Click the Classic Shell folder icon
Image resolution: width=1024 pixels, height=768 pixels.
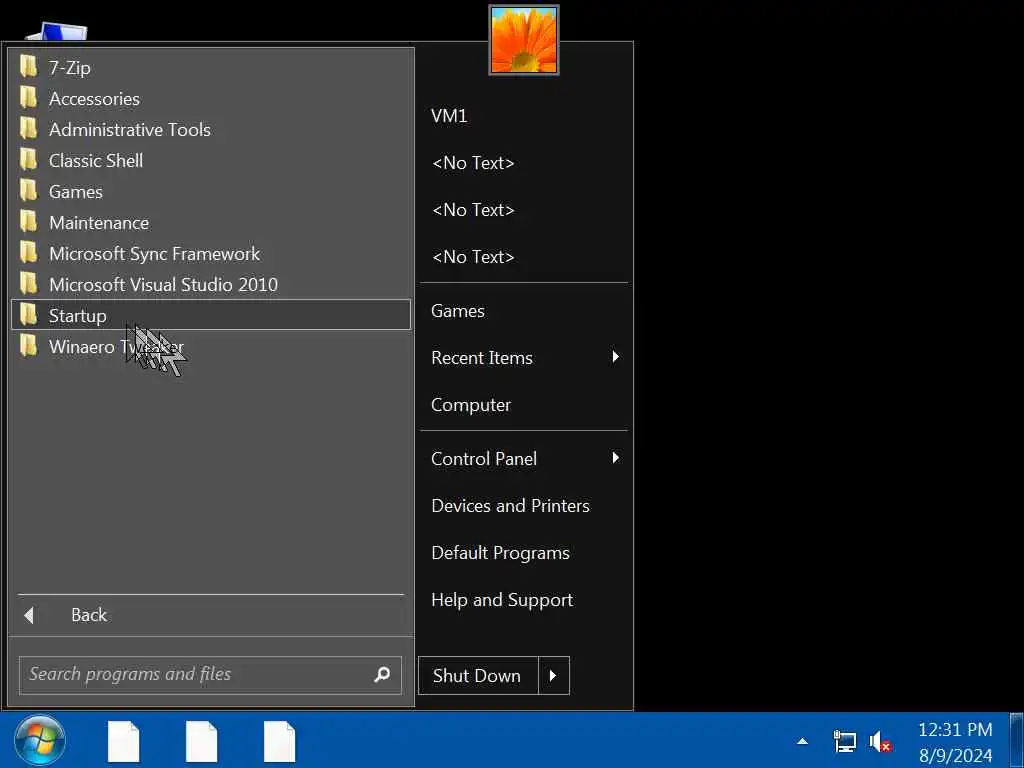click(x=29, y=160)
